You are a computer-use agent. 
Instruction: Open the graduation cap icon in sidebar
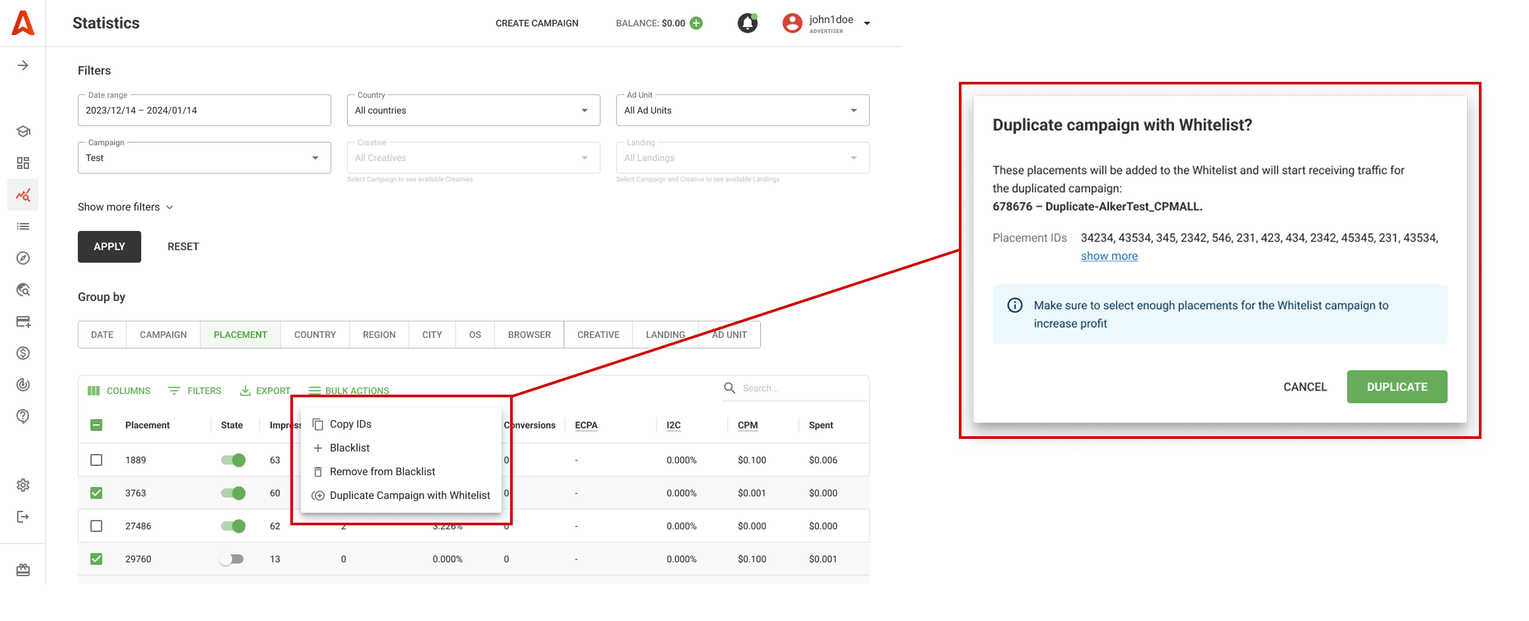tap(22, 131)
